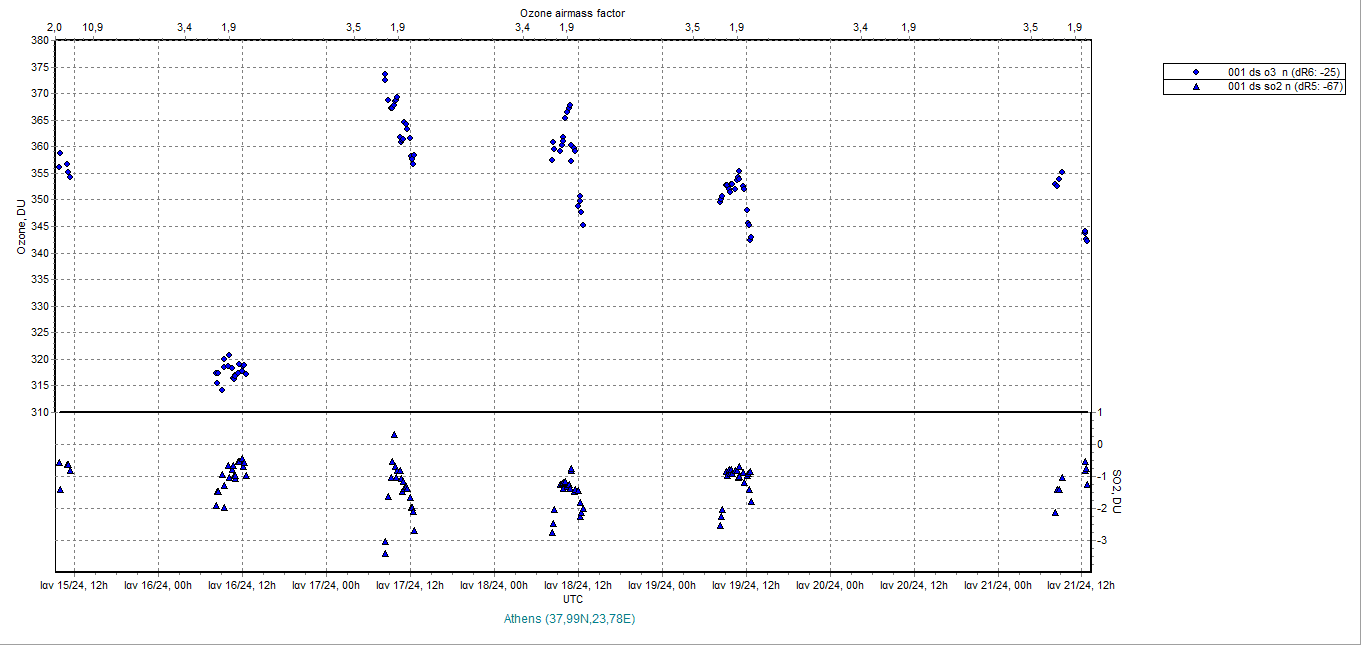Click the 380 tick on the ozone axis
This screenshot has width=1361, height=645.
click(x=40, y=40)
